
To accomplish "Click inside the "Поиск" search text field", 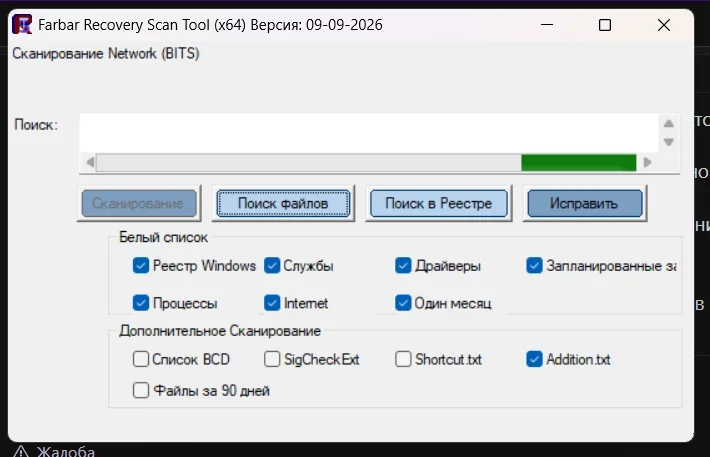I will point(369,133).
